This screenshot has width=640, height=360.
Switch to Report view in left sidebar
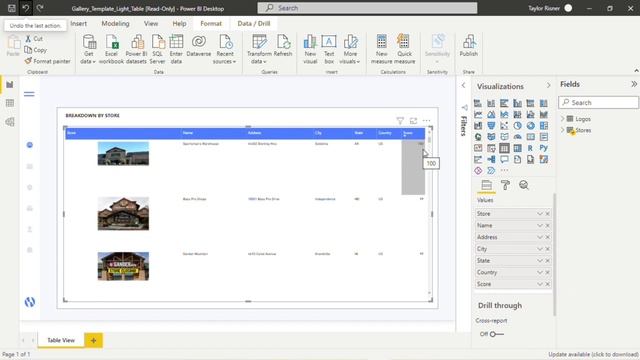[x=10, y=84]
